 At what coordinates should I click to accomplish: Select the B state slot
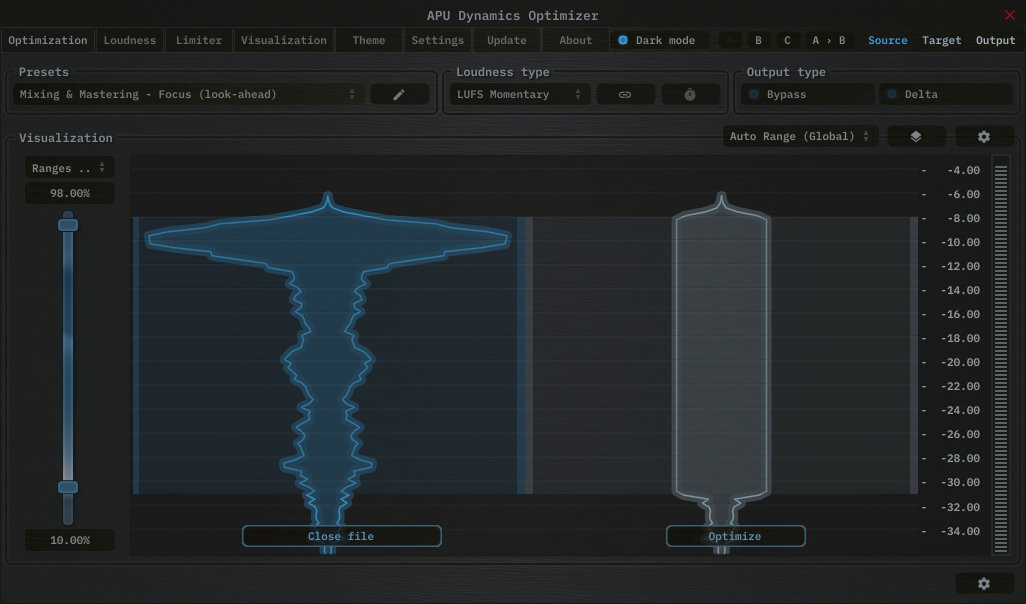point(758,40)
